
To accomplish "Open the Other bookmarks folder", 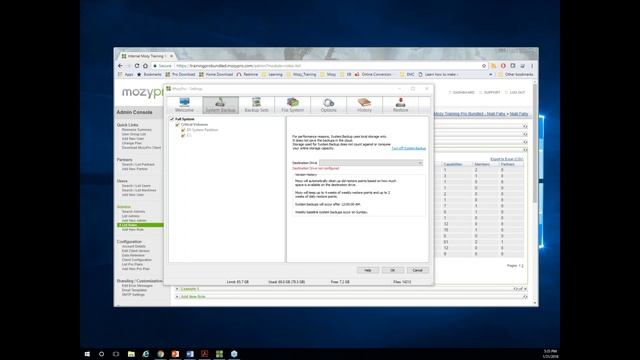I will point(516,75).
